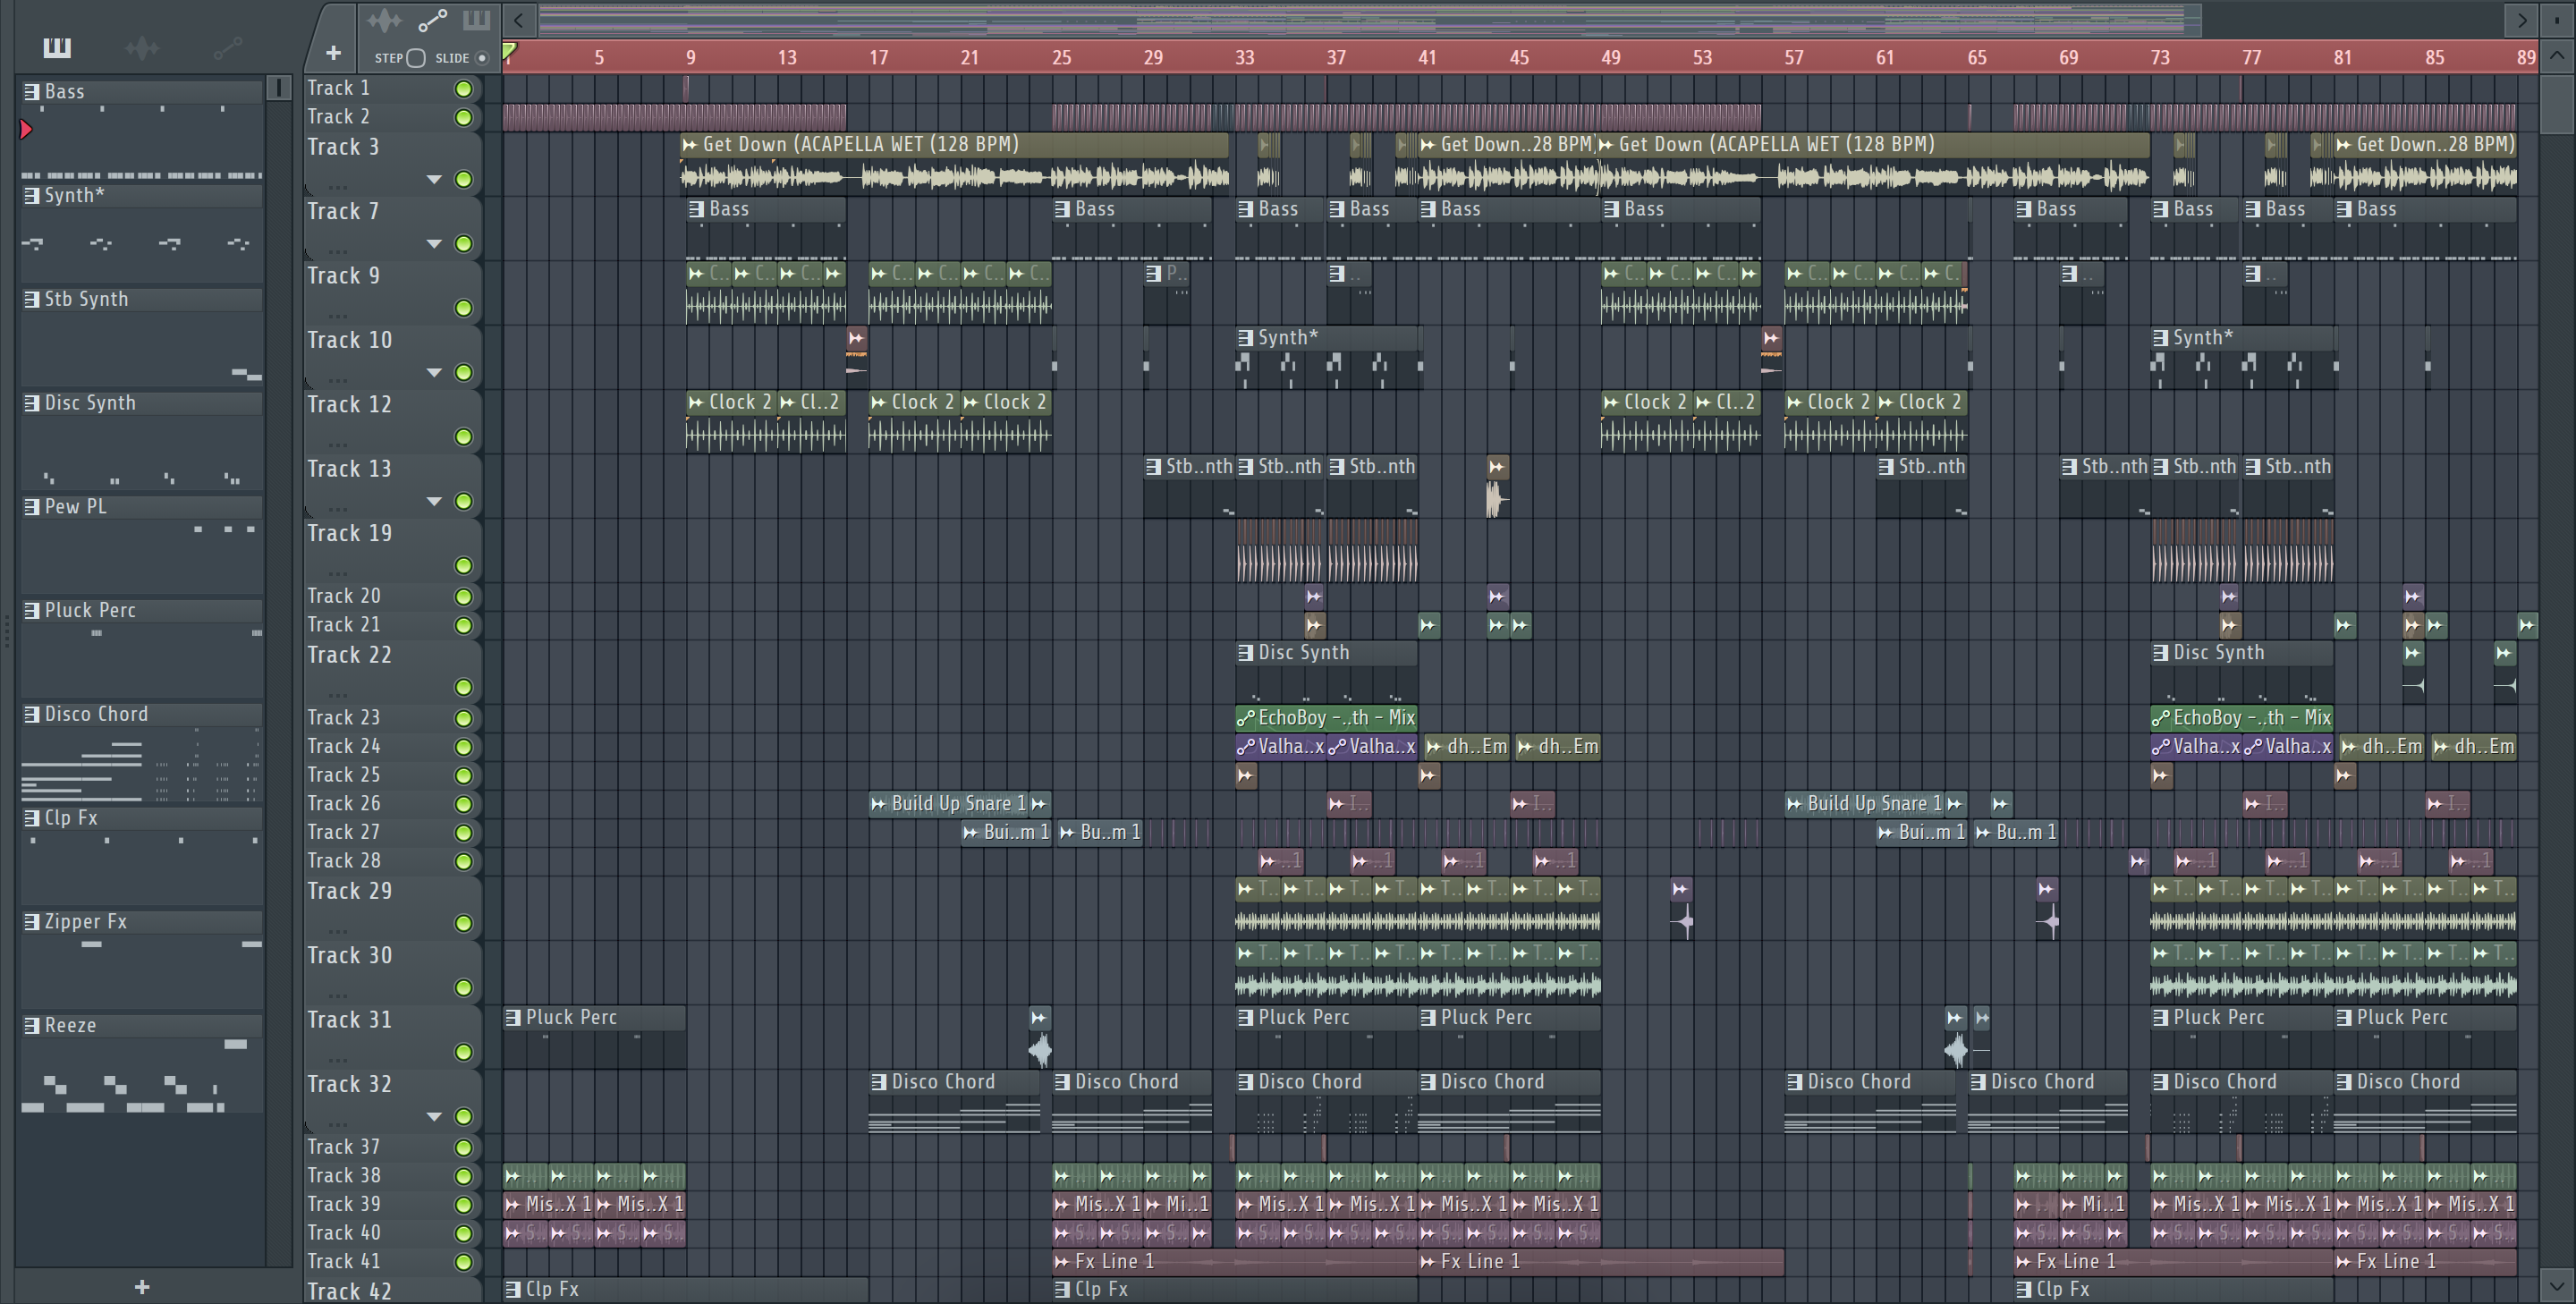Select the automation clip filter icon in picker

pyautogui.click(x=228, y=47)
